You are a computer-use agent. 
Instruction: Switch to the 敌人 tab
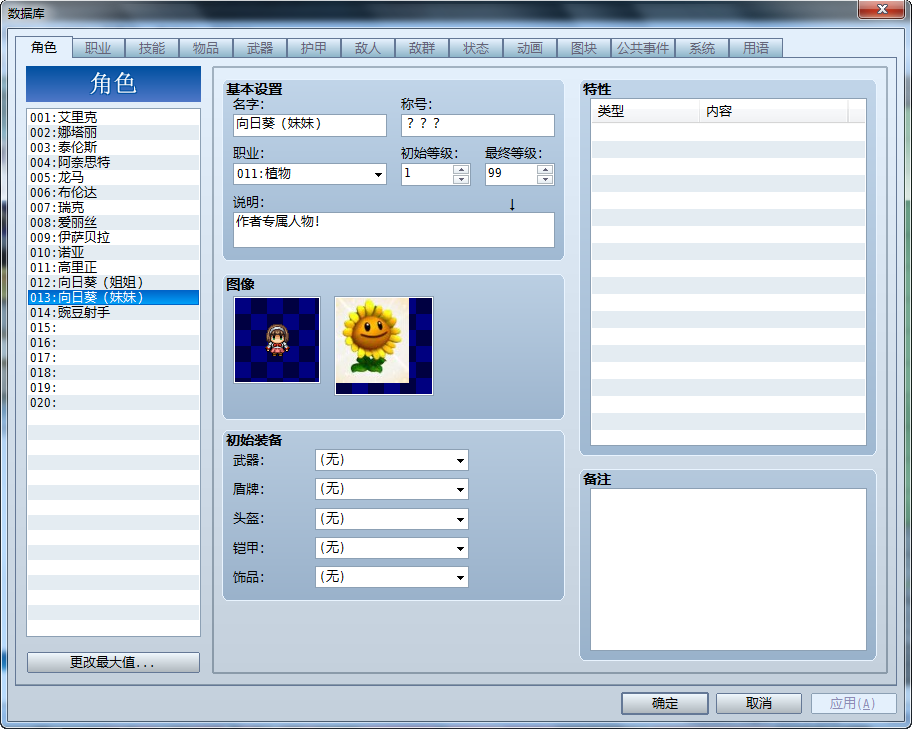[x=368, y=48]
